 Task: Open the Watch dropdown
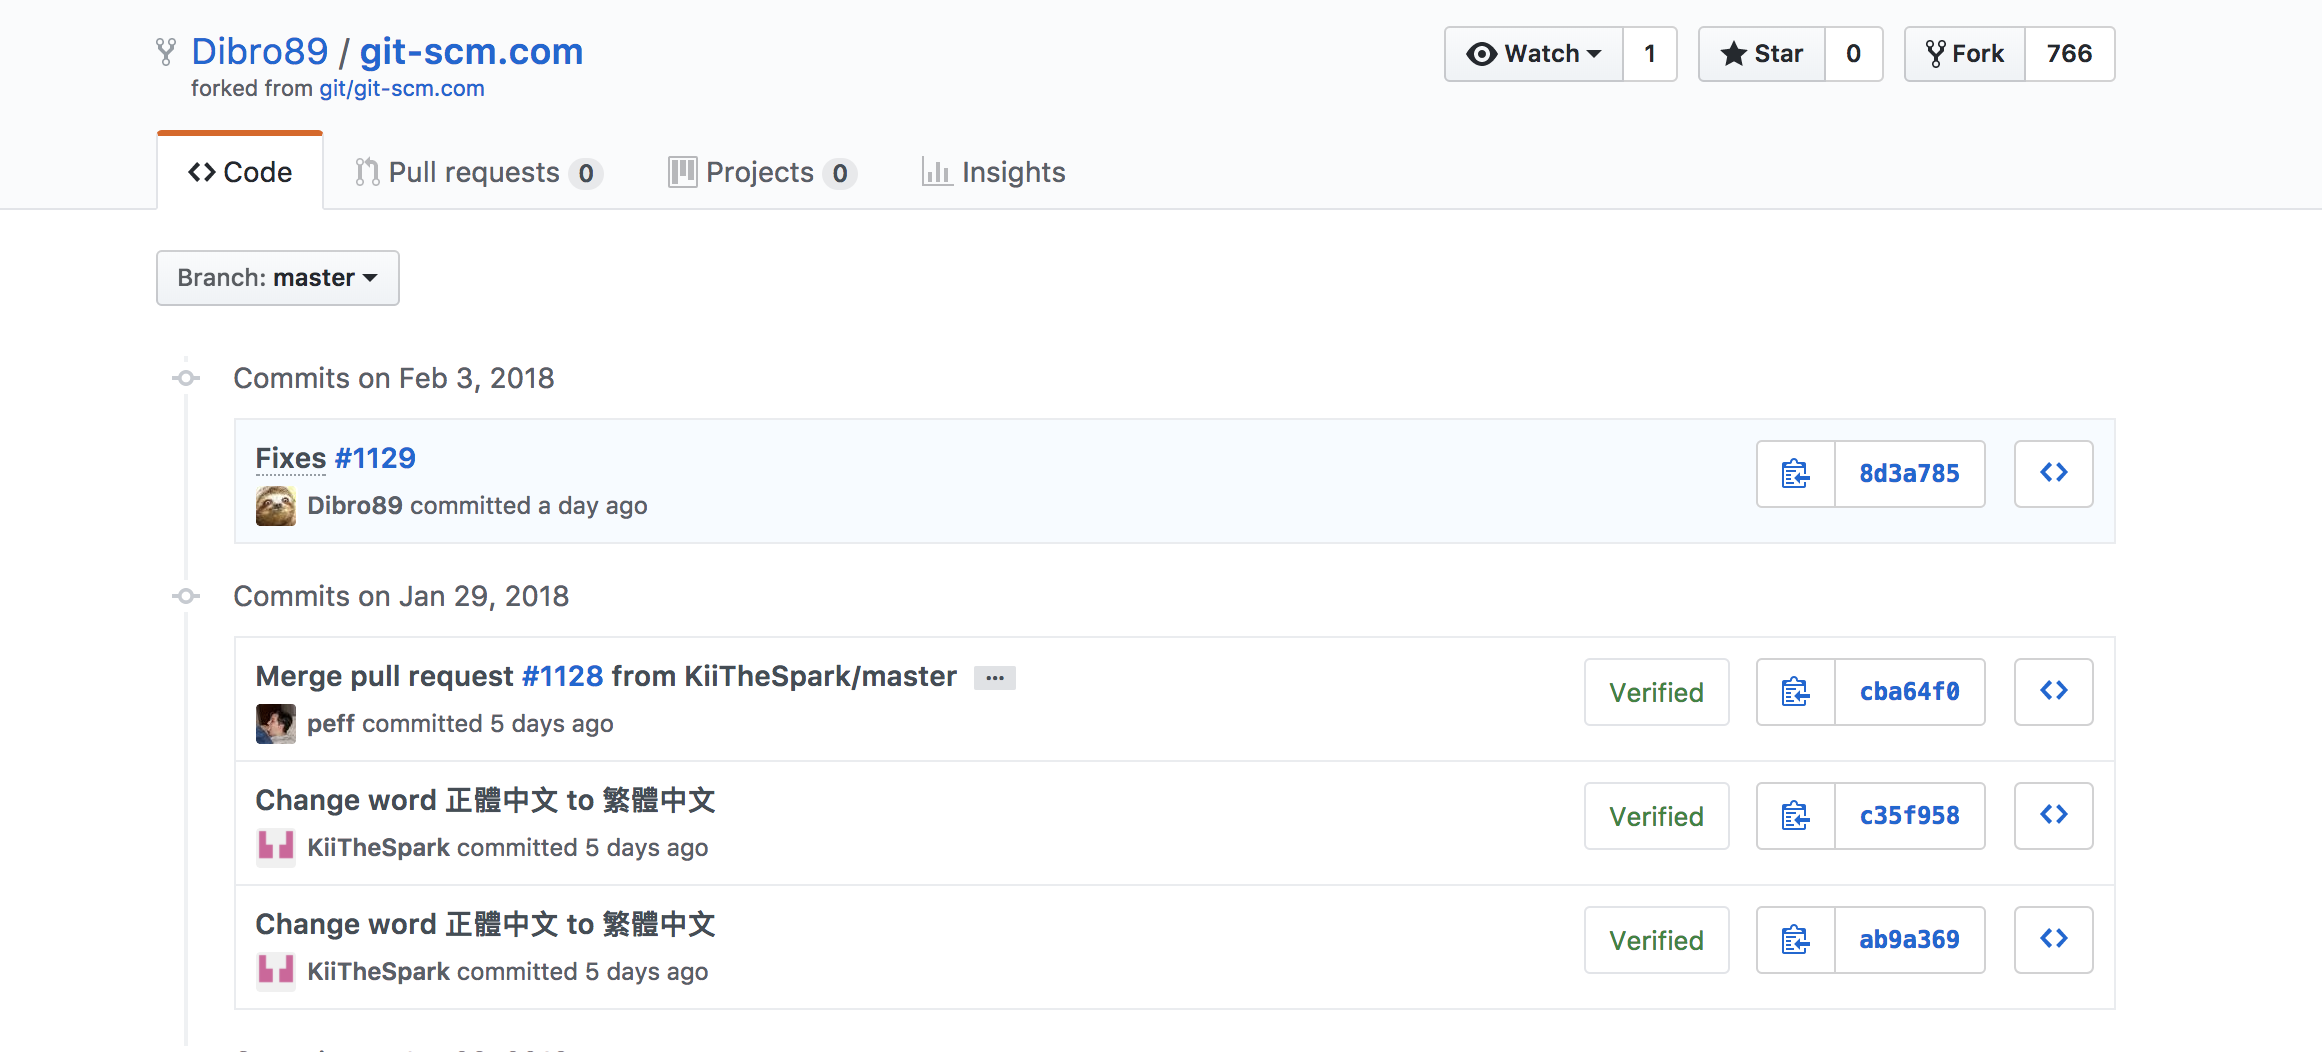[x=1534, y=54]
